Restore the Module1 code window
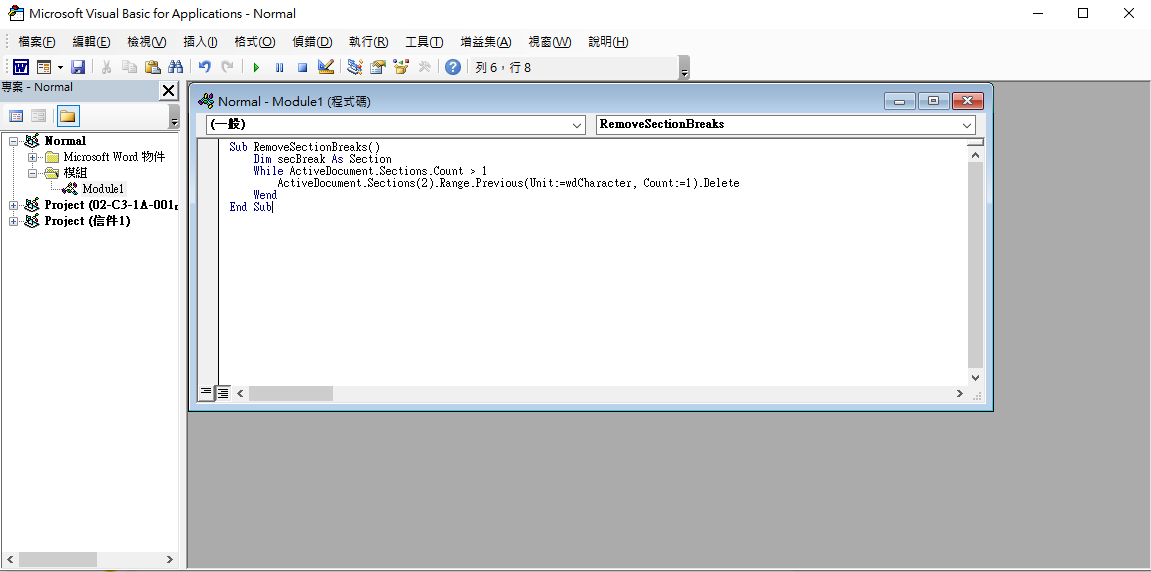1151x572 pixels. tap(934, 101)
